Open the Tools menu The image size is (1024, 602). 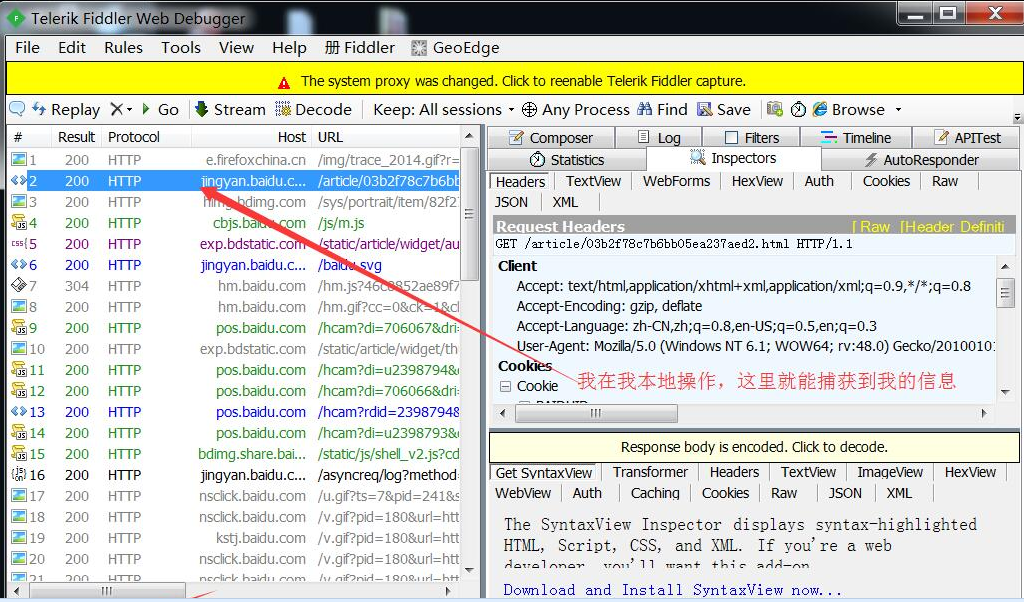(181, 48)
